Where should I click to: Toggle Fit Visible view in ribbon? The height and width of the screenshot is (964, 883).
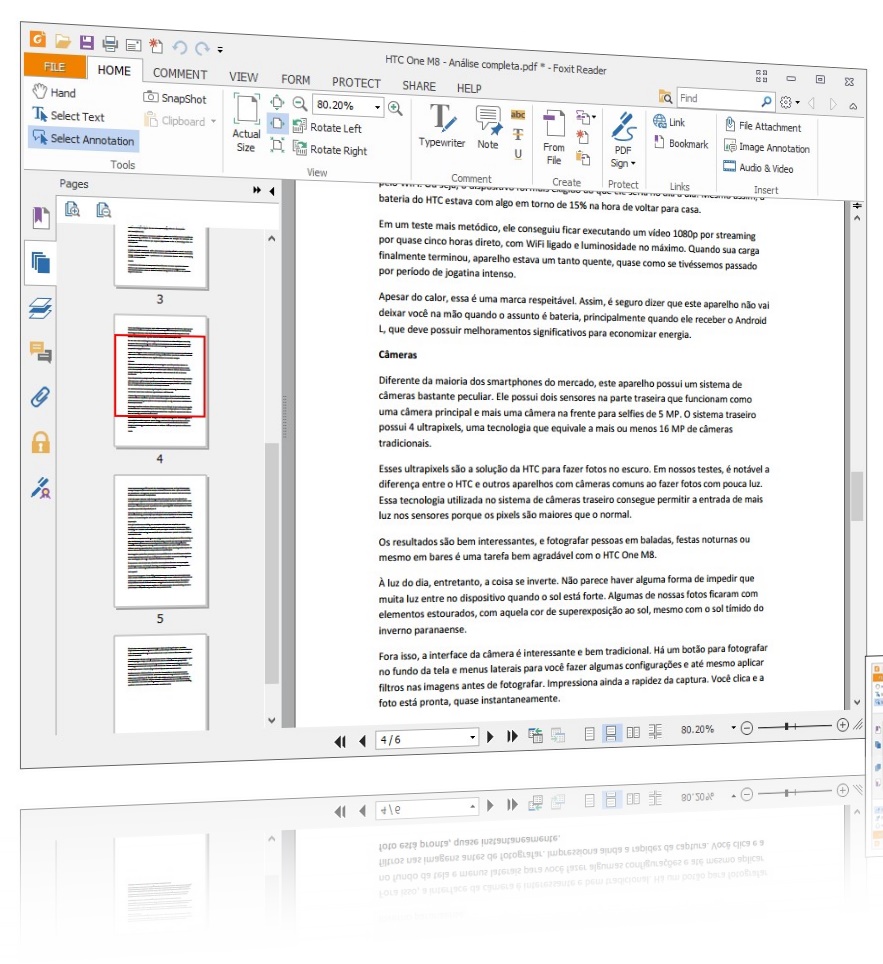click(278, 145)
